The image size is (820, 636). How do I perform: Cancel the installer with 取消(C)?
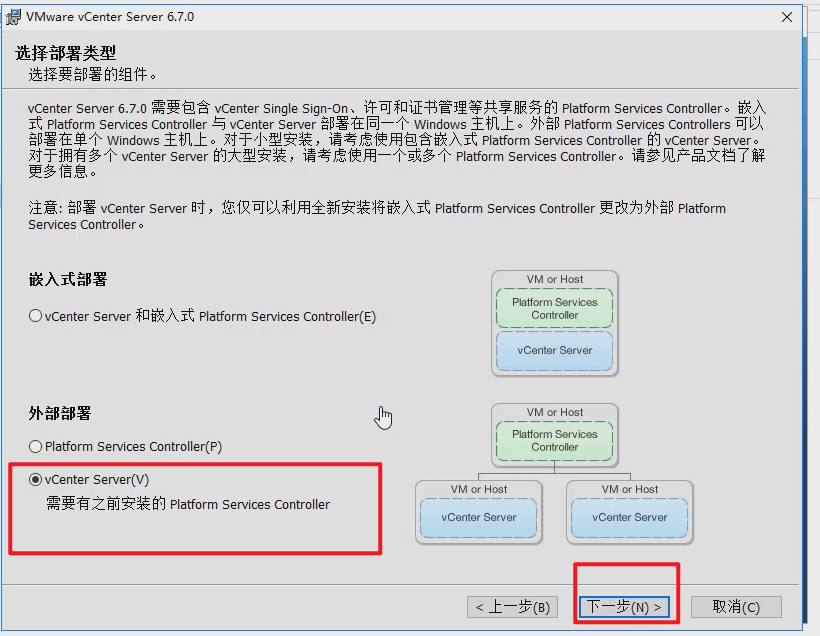pos(736,607)
